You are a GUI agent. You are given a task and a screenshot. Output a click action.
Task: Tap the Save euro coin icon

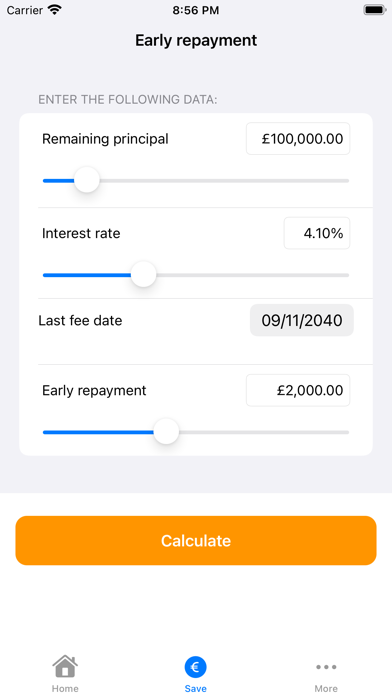195,667
